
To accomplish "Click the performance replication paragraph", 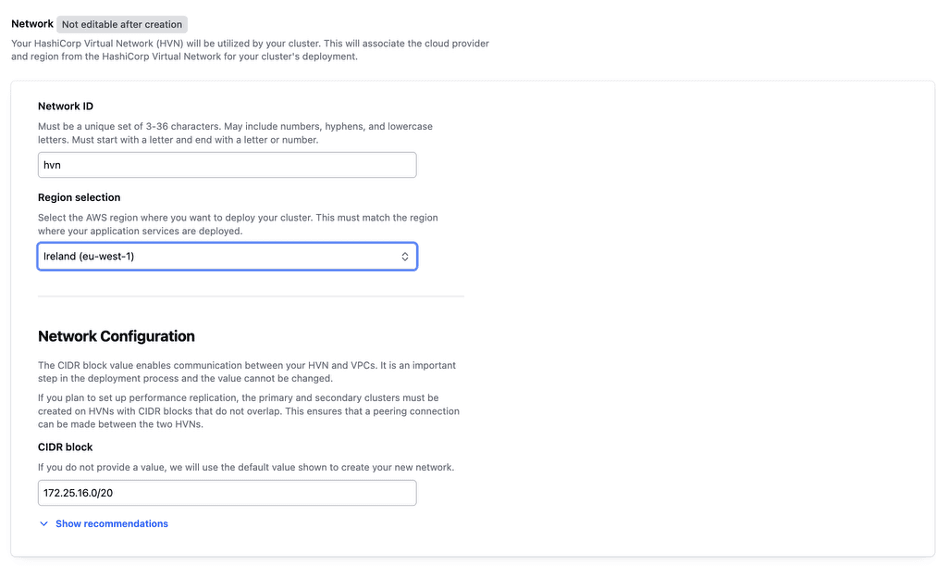I will (249, 411).
